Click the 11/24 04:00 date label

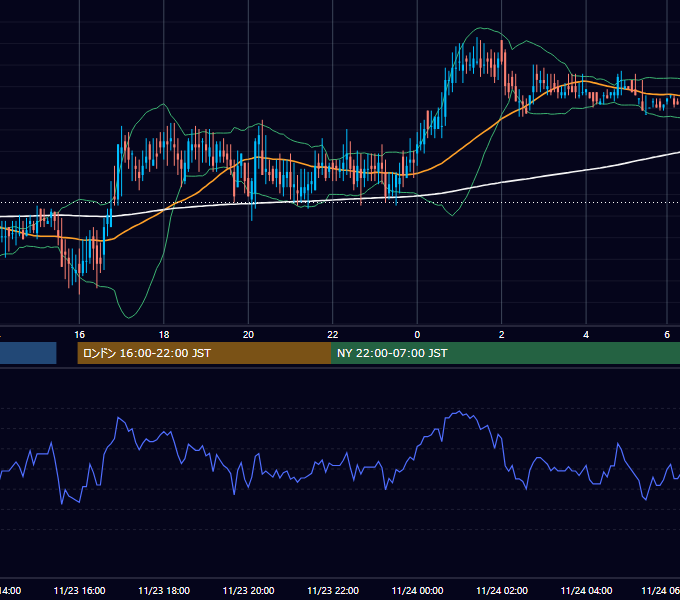586,590
